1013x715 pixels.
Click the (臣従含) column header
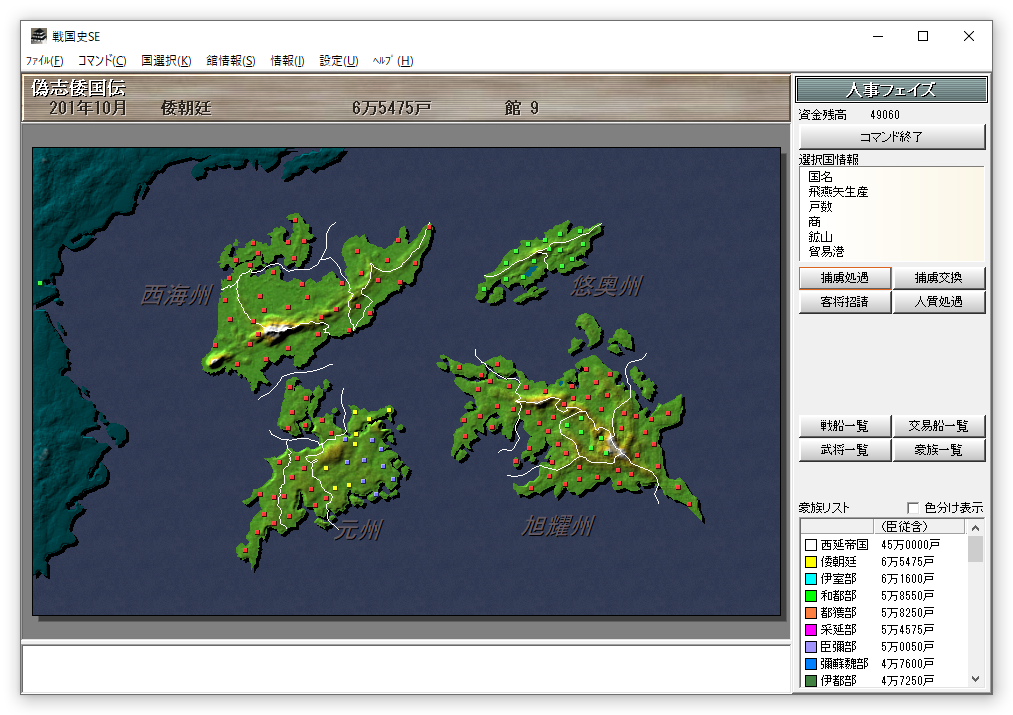click(902, 527)
